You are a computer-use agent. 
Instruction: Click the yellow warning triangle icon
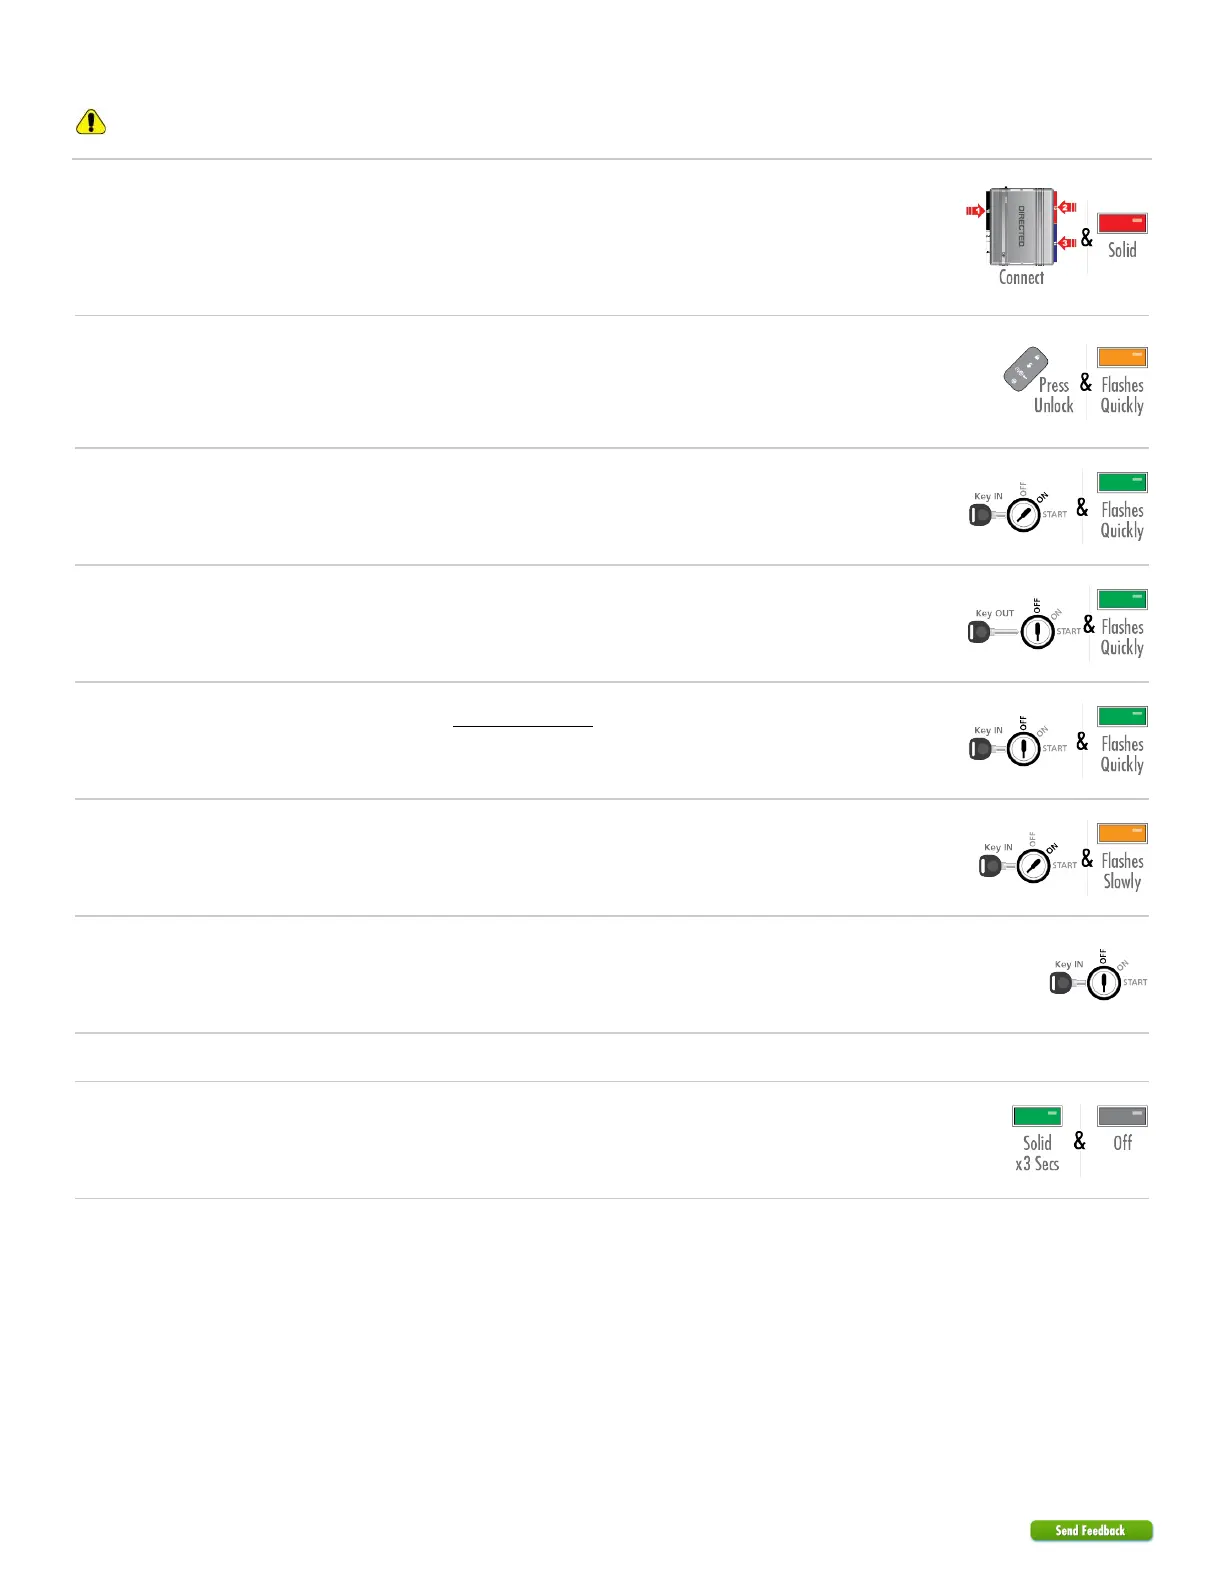[x=91, y=122]
